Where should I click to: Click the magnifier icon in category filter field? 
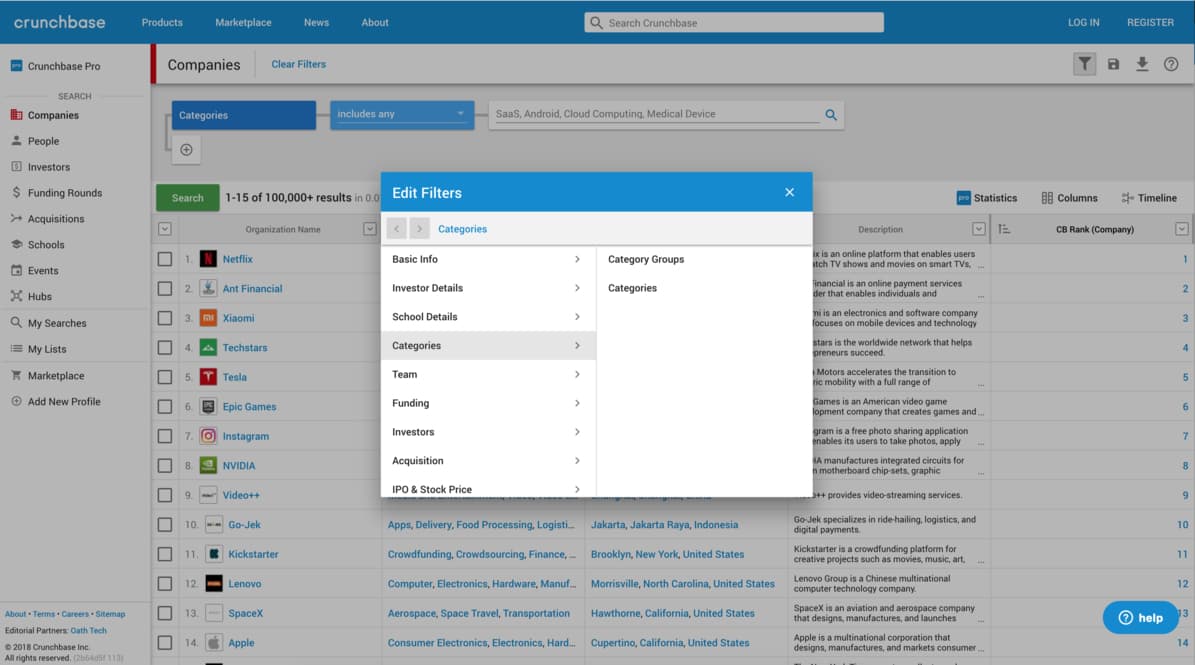(831, 115)
